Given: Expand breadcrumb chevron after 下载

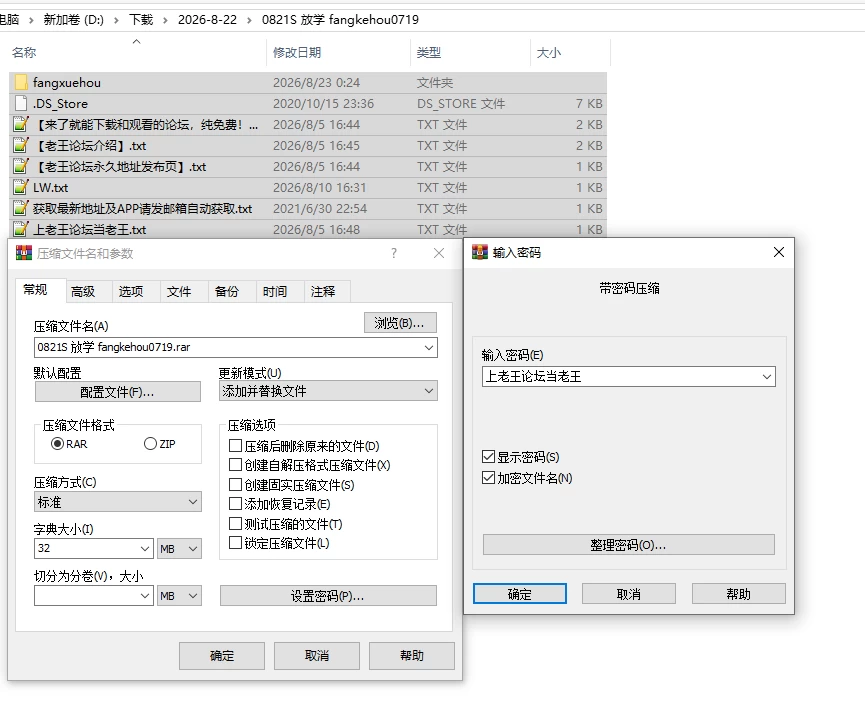Looking at the screenshot, I should (165, 20).
